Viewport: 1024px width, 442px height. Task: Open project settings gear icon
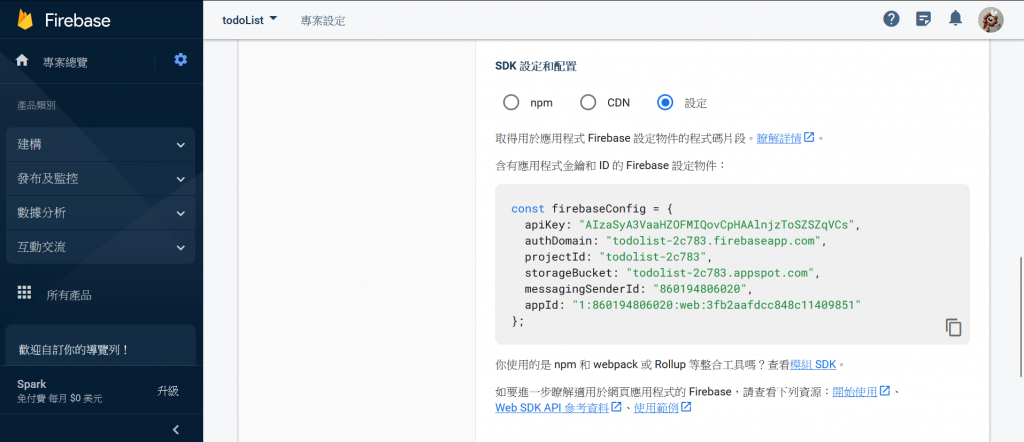(180, 59)
